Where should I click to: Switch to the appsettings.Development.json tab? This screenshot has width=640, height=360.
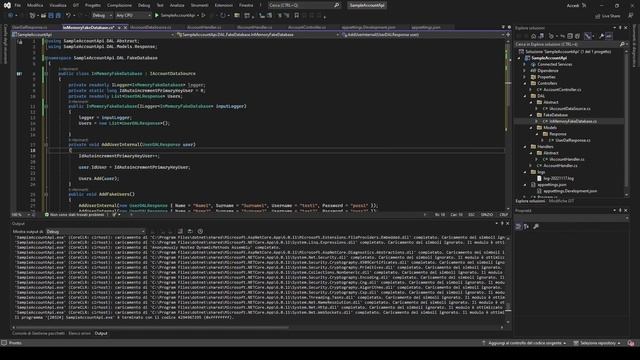point(369,27)
